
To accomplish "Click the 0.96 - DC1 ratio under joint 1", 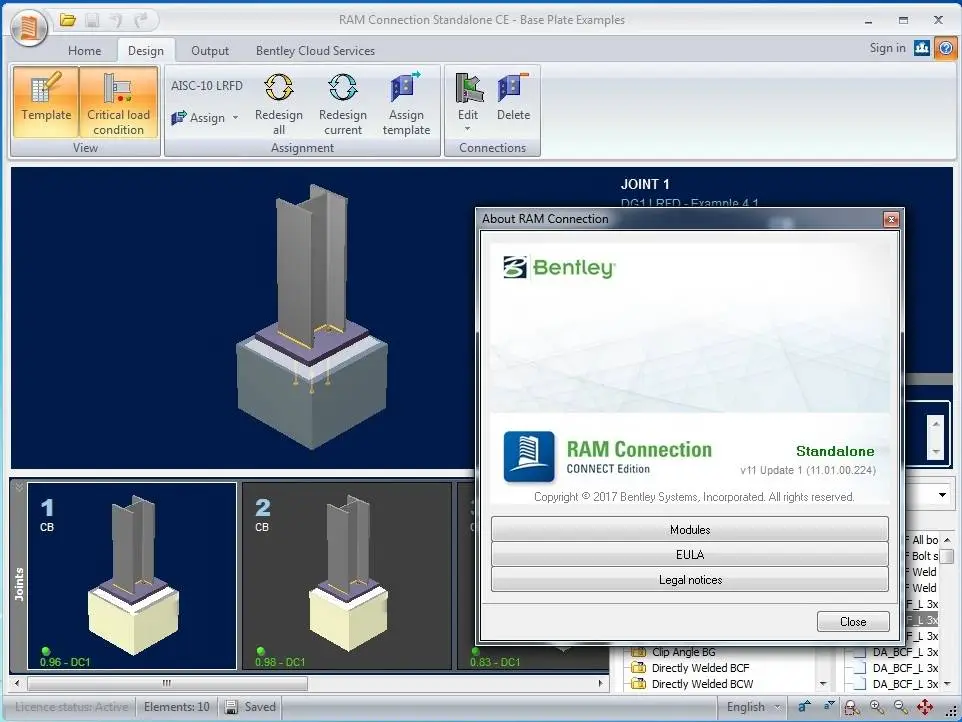I will coord(65,662).
